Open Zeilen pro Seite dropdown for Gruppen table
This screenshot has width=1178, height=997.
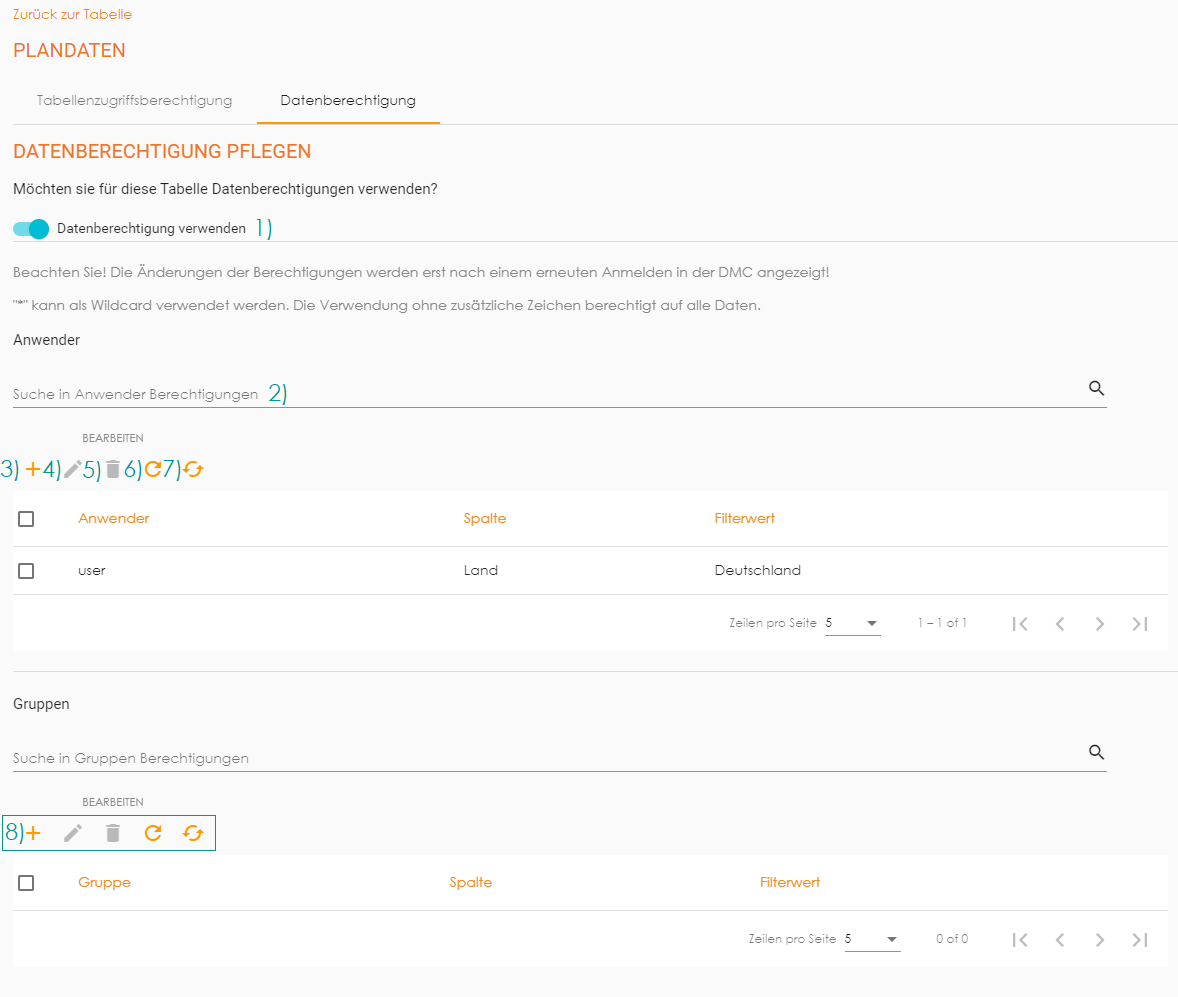tap(871, 939)
